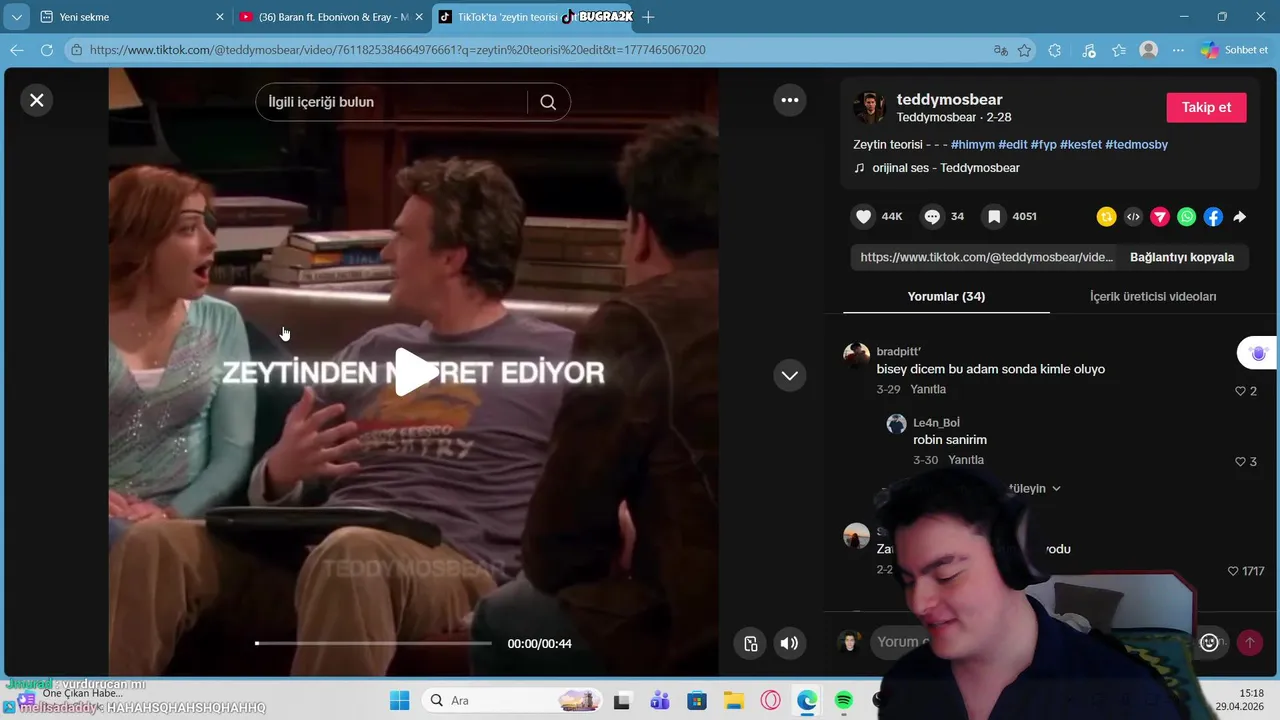Close the Yeni sekme tab
Viewport: 1280px width, 720px height.
click(x=220, y=17)
